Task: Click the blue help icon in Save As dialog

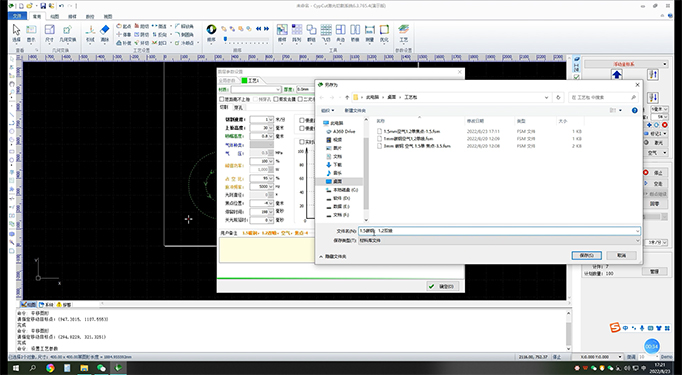Action: click(634, 110)
